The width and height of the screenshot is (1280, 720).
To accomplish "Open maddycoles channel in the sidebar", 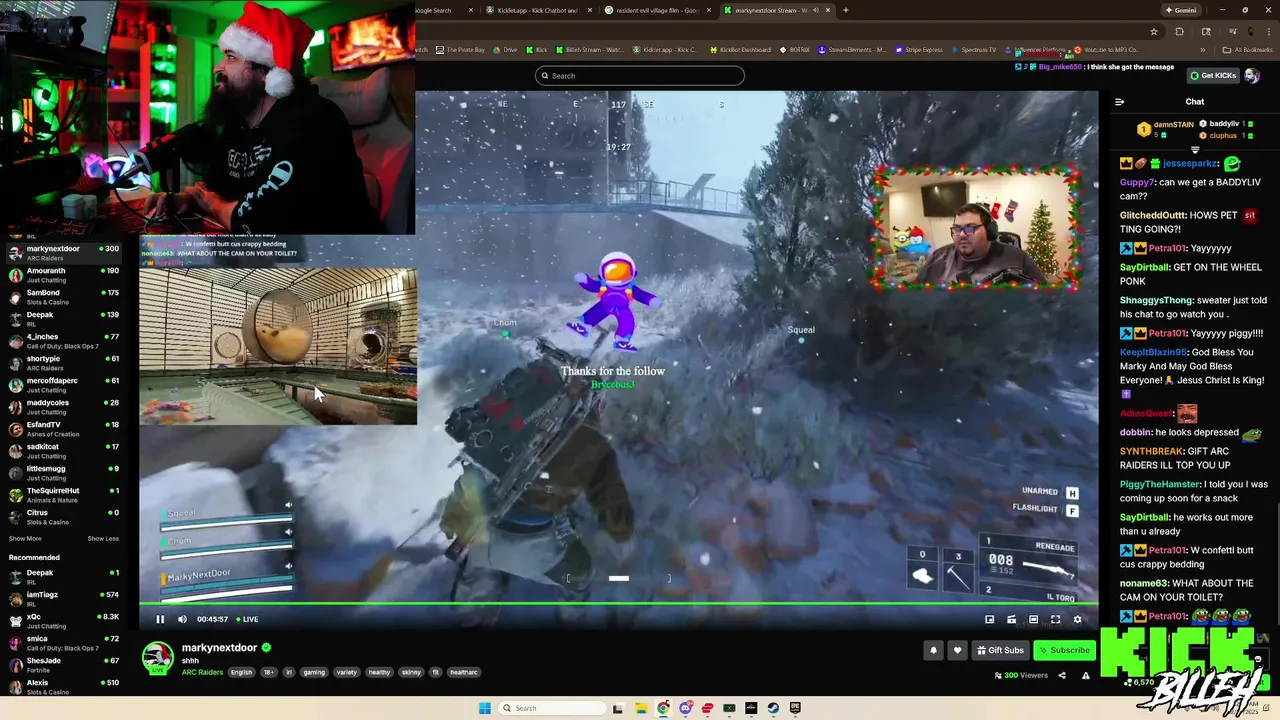I will tap(64, 407).
